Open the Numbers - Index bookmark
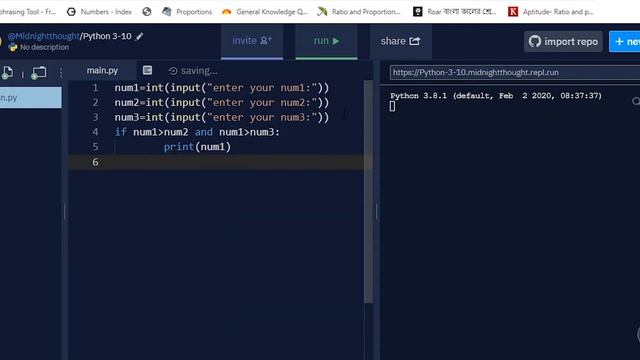Viewport: 640px width, 360px height. click(x=100, y=11)
